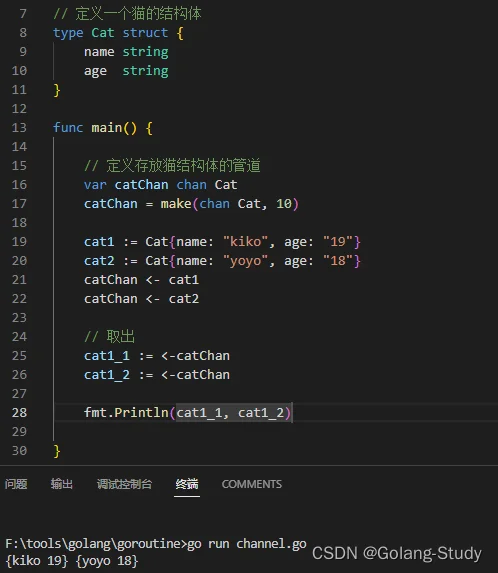Click 'catChan <- cat2' statement
This screenshot has height=573, width=498.
point(142,299)
